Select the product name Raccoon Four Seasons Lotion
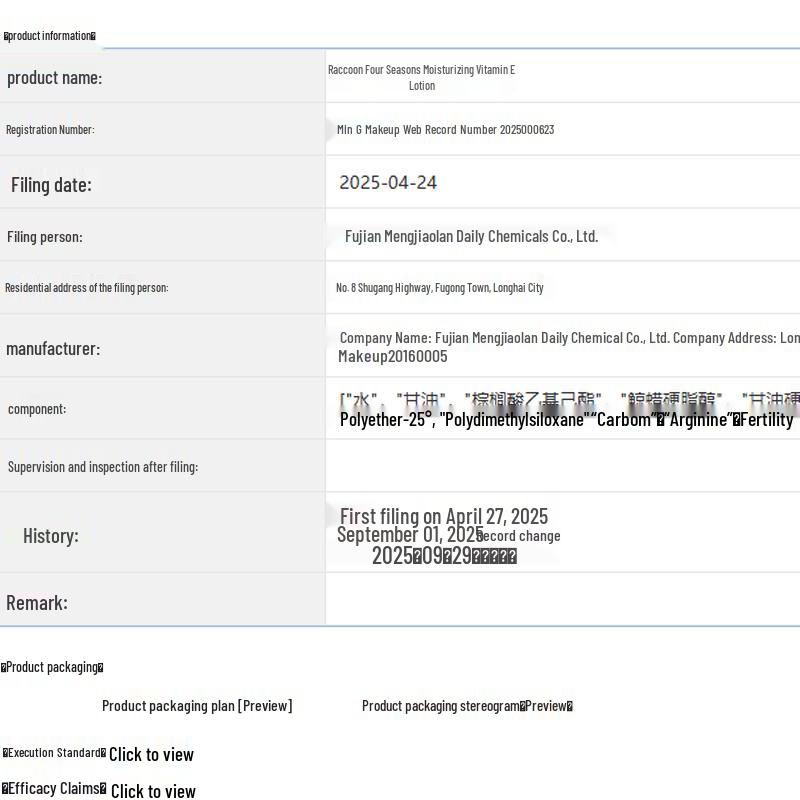This screenshot has height=800, width=800. (421, 78)
